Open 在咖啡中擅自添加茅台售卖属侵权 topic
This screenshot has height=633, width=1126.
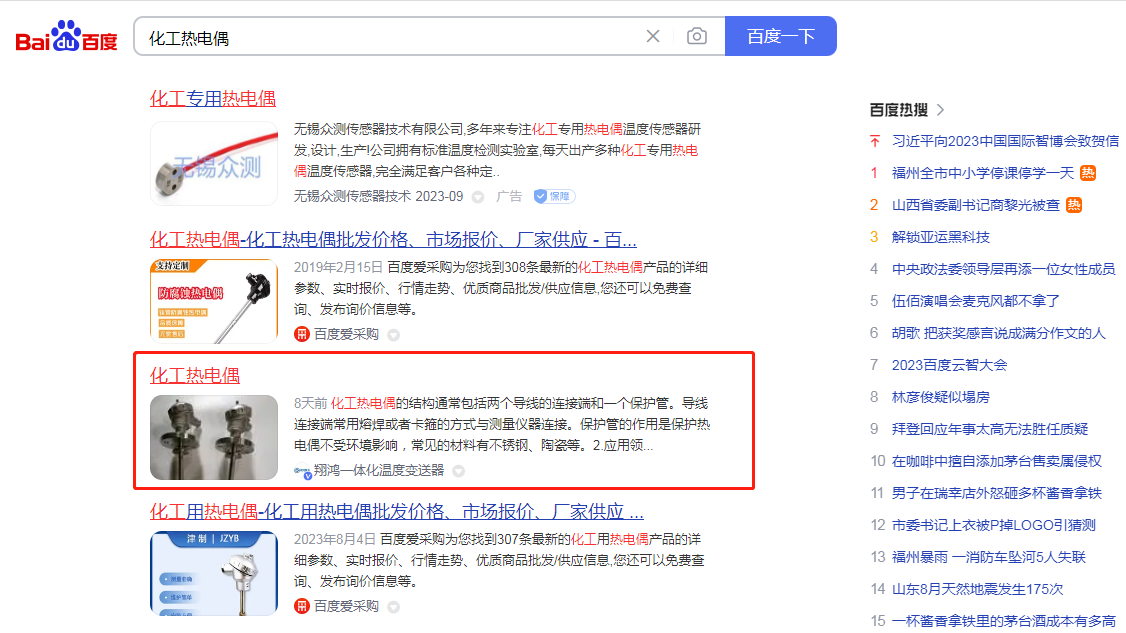click(997, 461)
